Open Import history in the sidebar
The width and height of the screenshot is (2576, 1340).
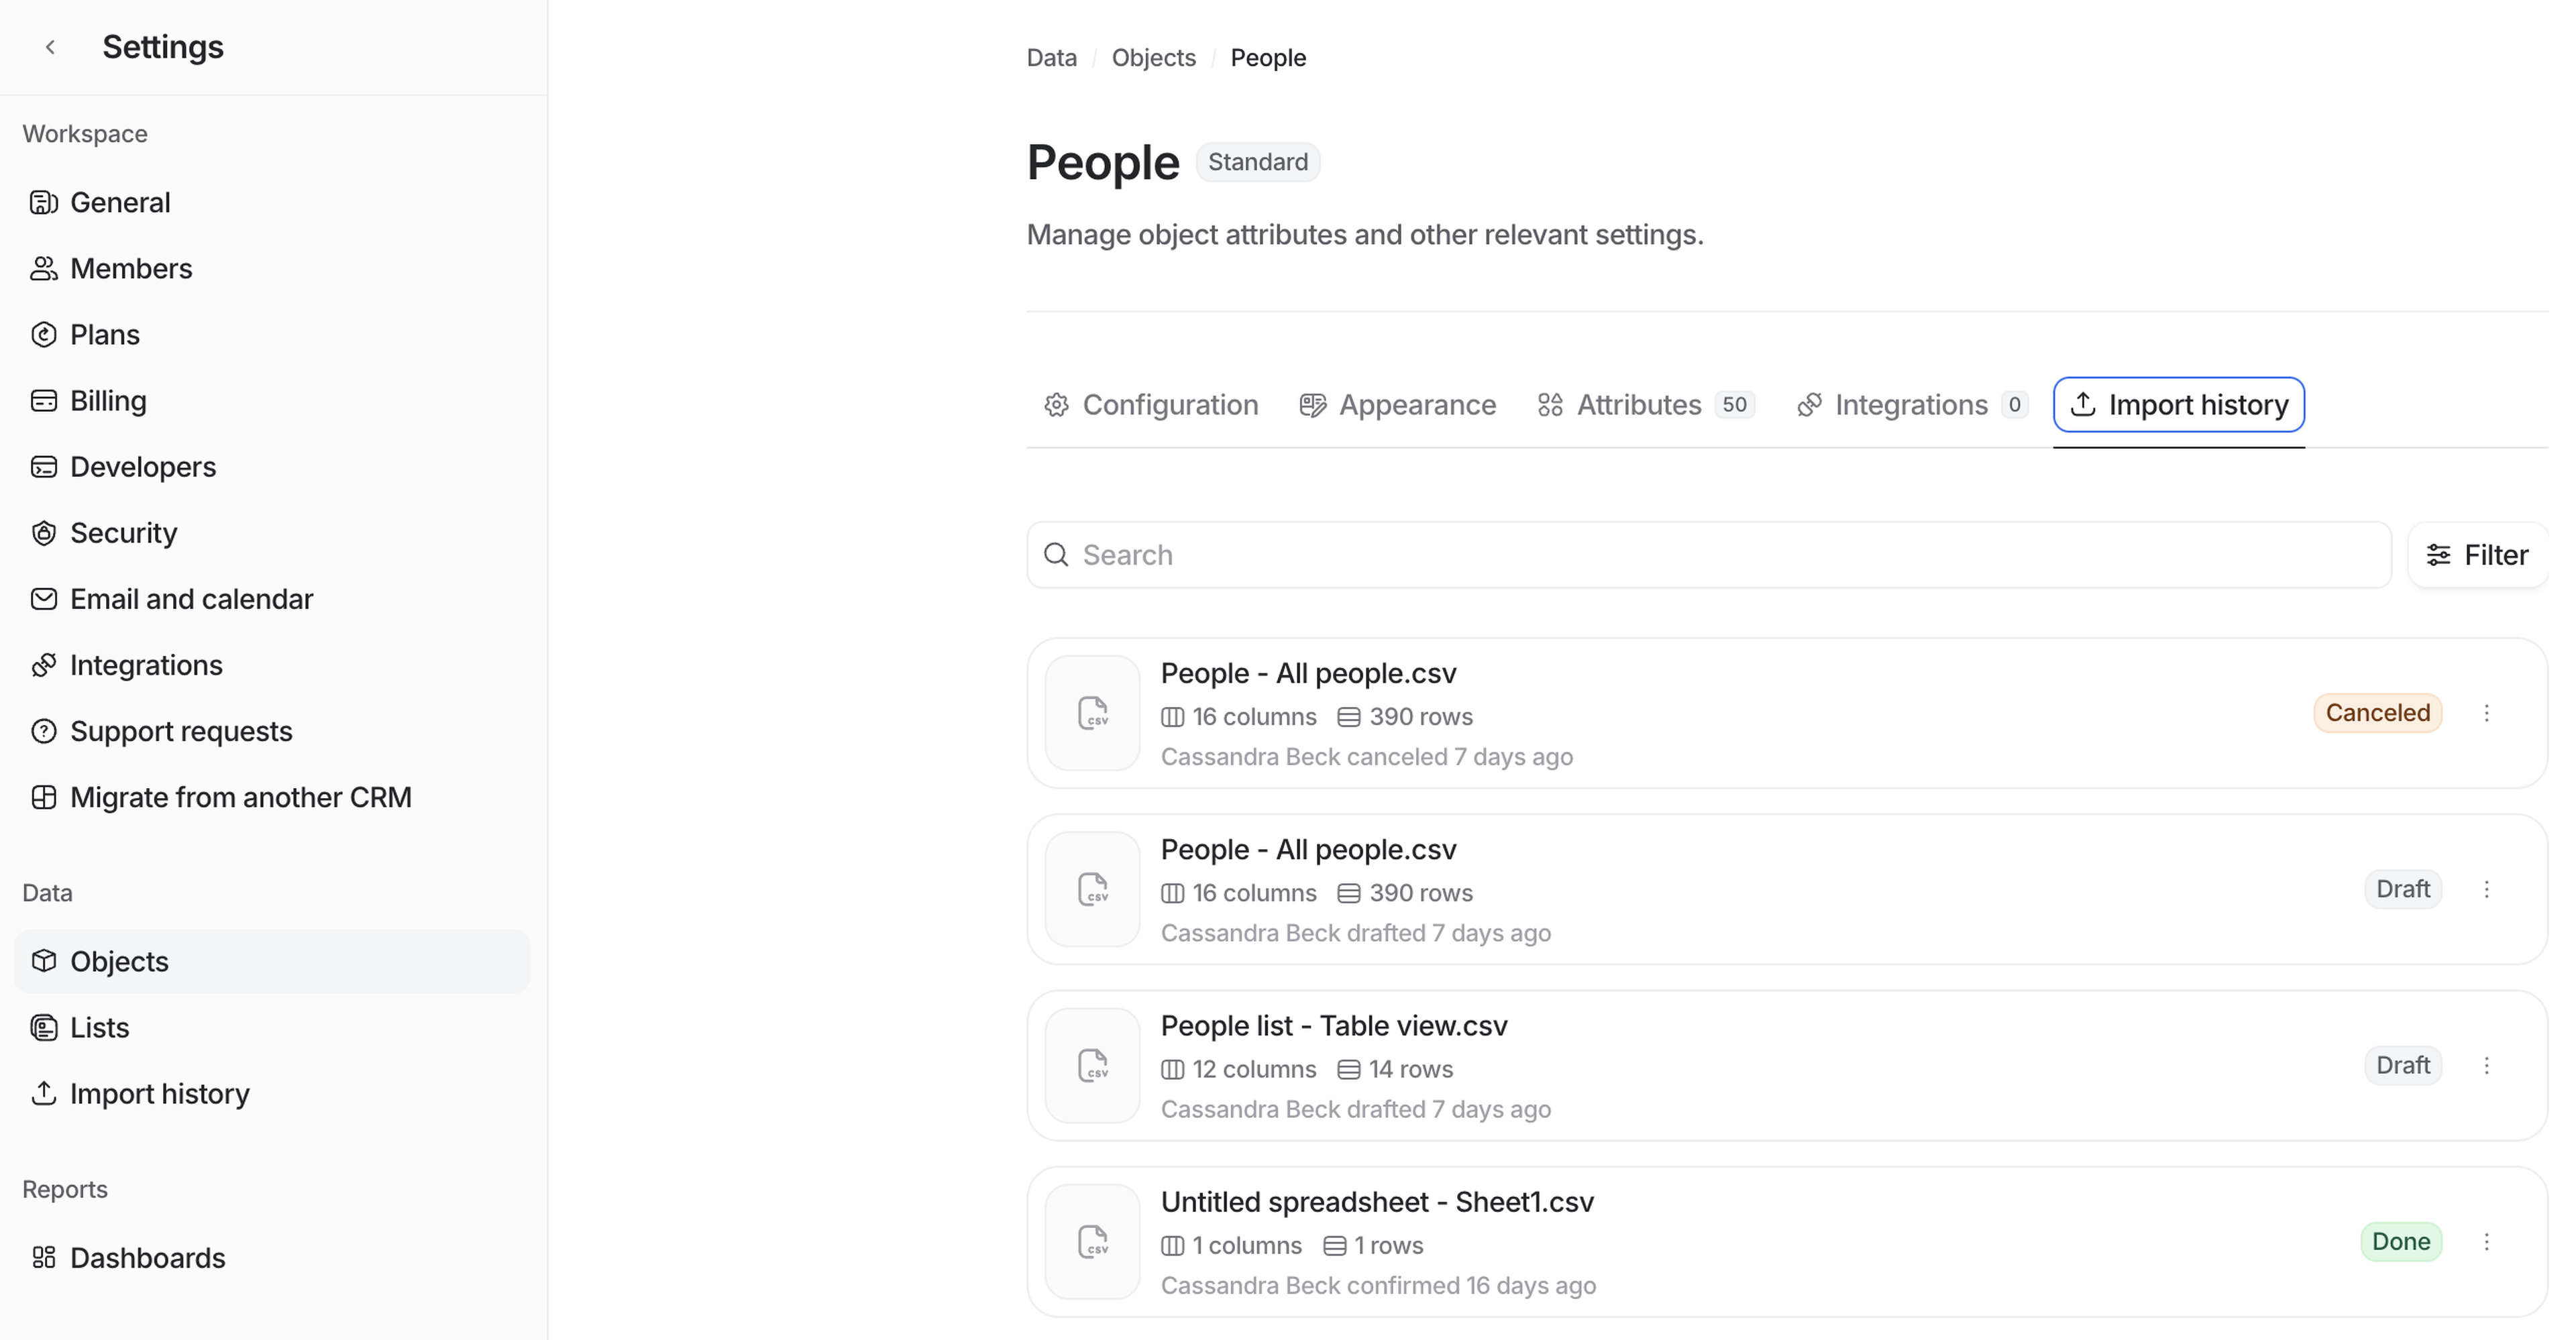point(159,1093)
